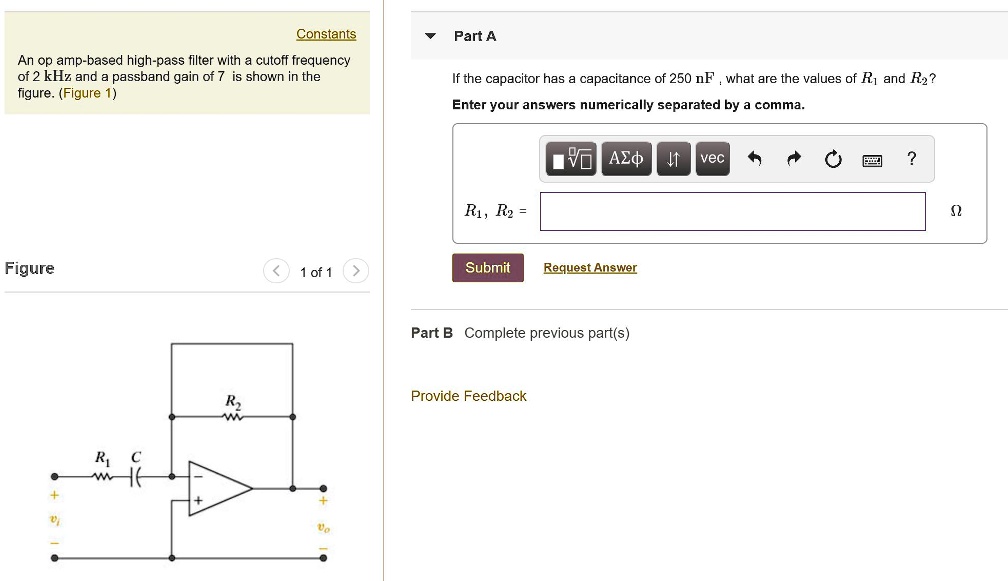Click inside the R1, R2 answer field

732,211
